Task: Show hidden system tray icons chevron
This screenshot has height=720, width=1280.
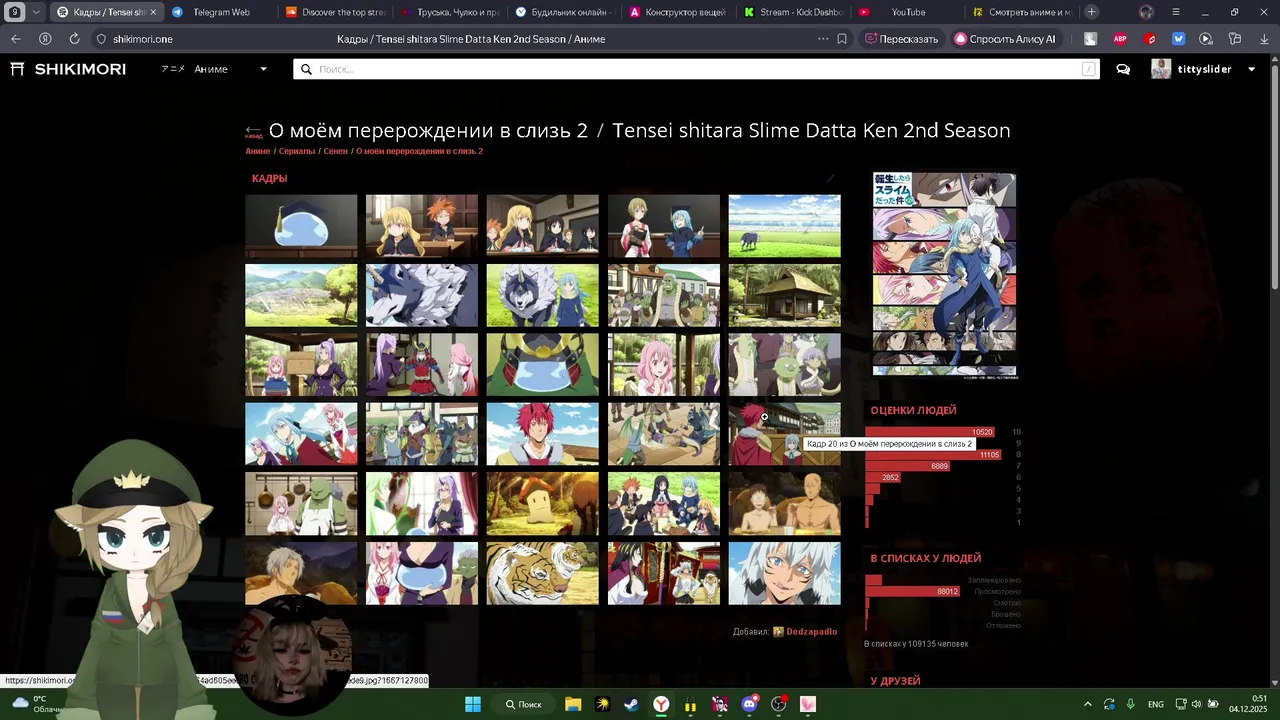Action: (x=1088, y=704)
